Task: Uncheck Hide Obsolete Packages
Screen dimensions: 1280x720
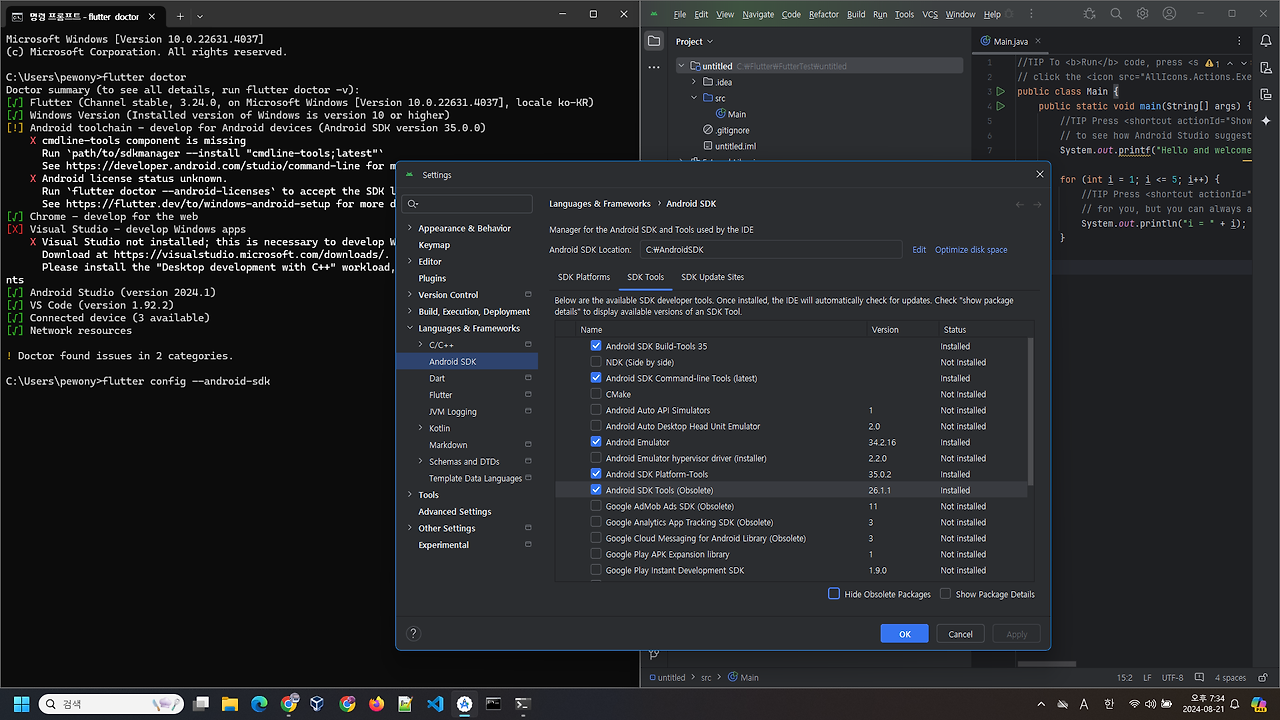Action: [x=833, y=593]
